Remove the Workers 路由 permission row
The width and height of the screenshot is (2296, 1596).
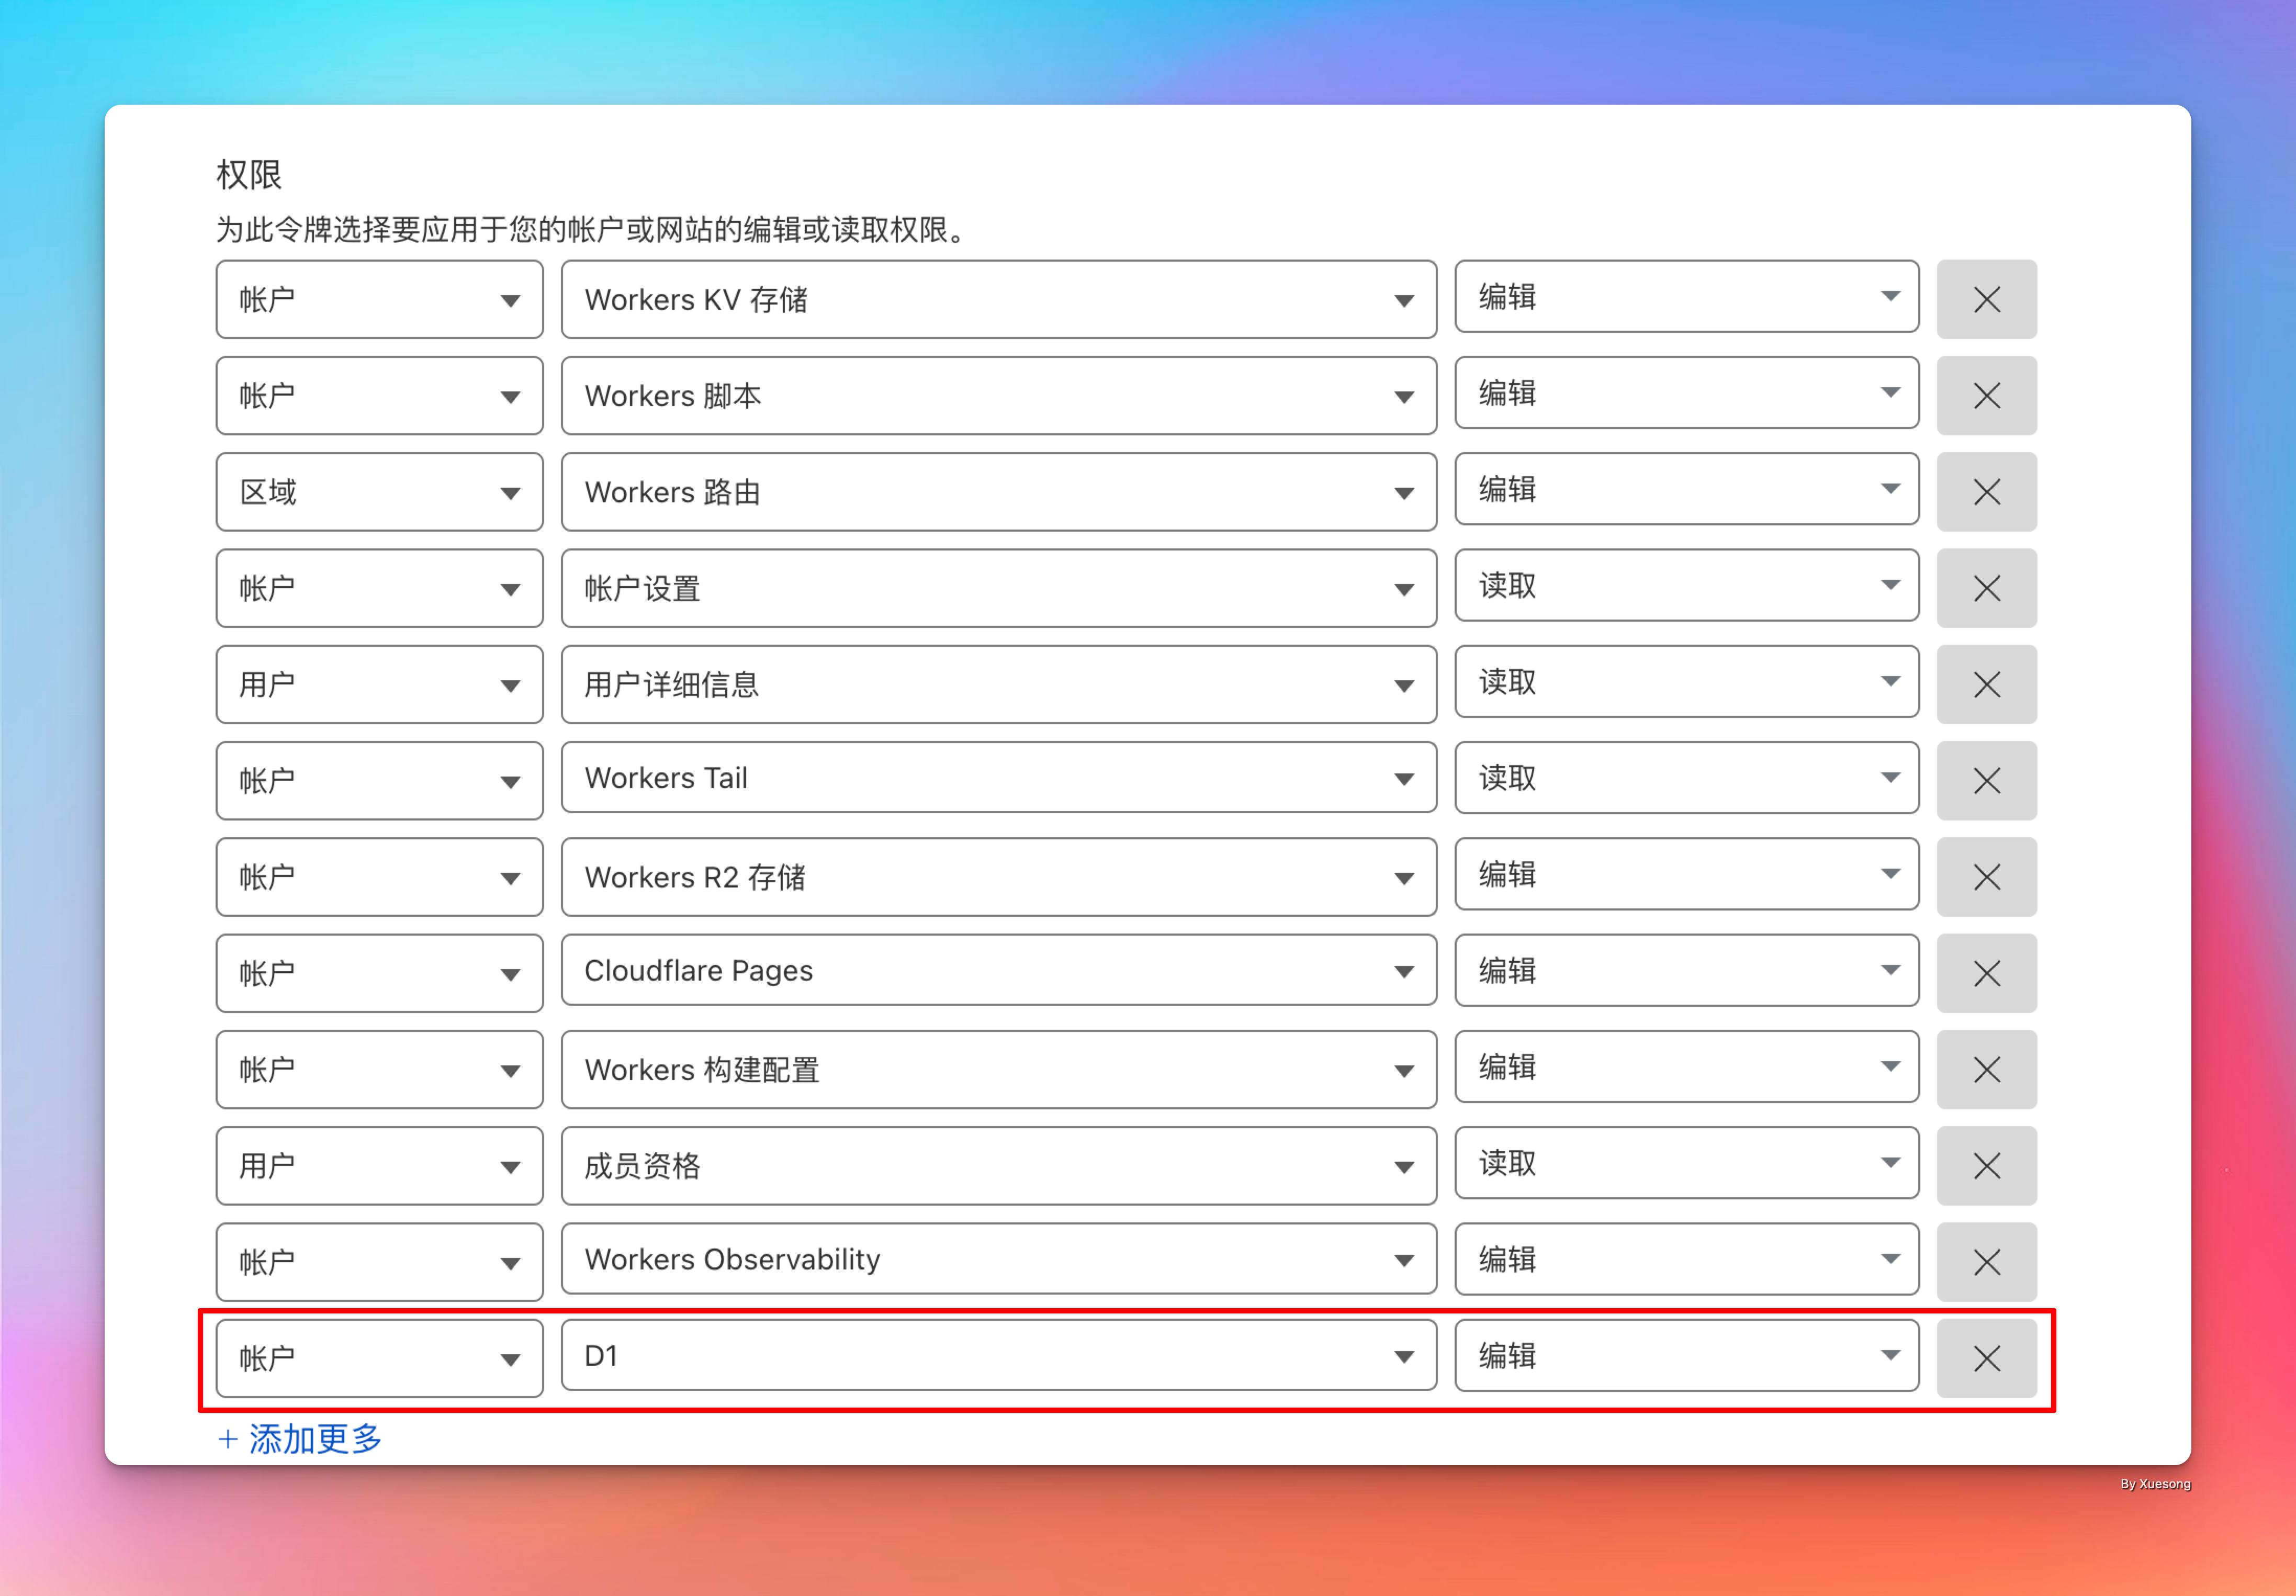pyautogui.click(x=1986, y=492)
